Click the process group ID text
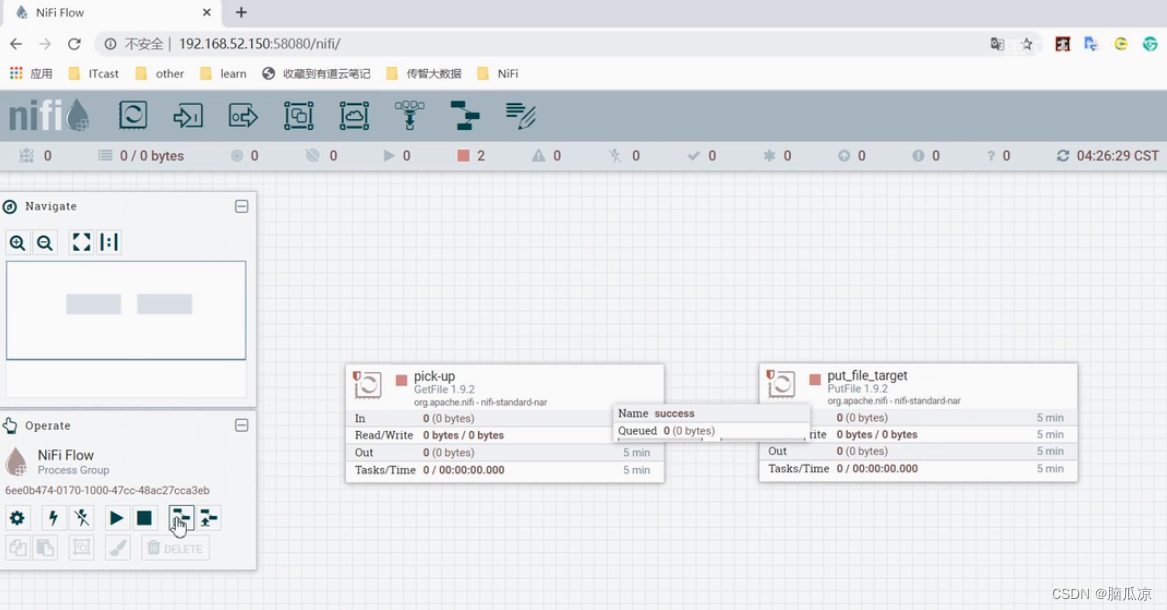1167x610 pixels. [x=107, y=490]
